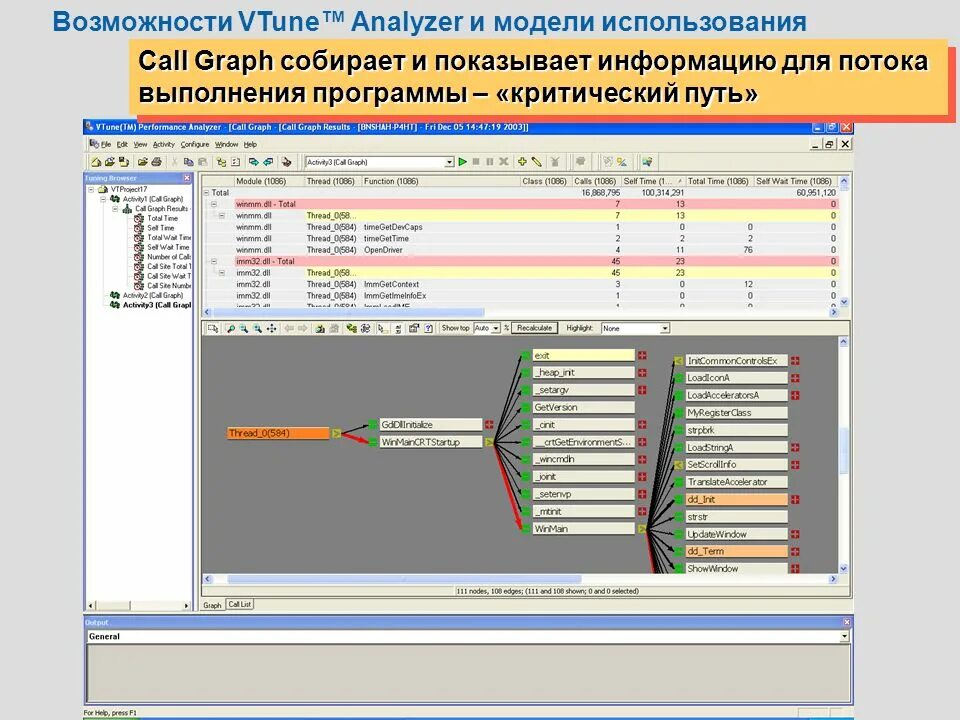This screenshot has width=960, height=720.
Task: Click the first zoom magnifier icon after Find
Action: click(244, 329)
